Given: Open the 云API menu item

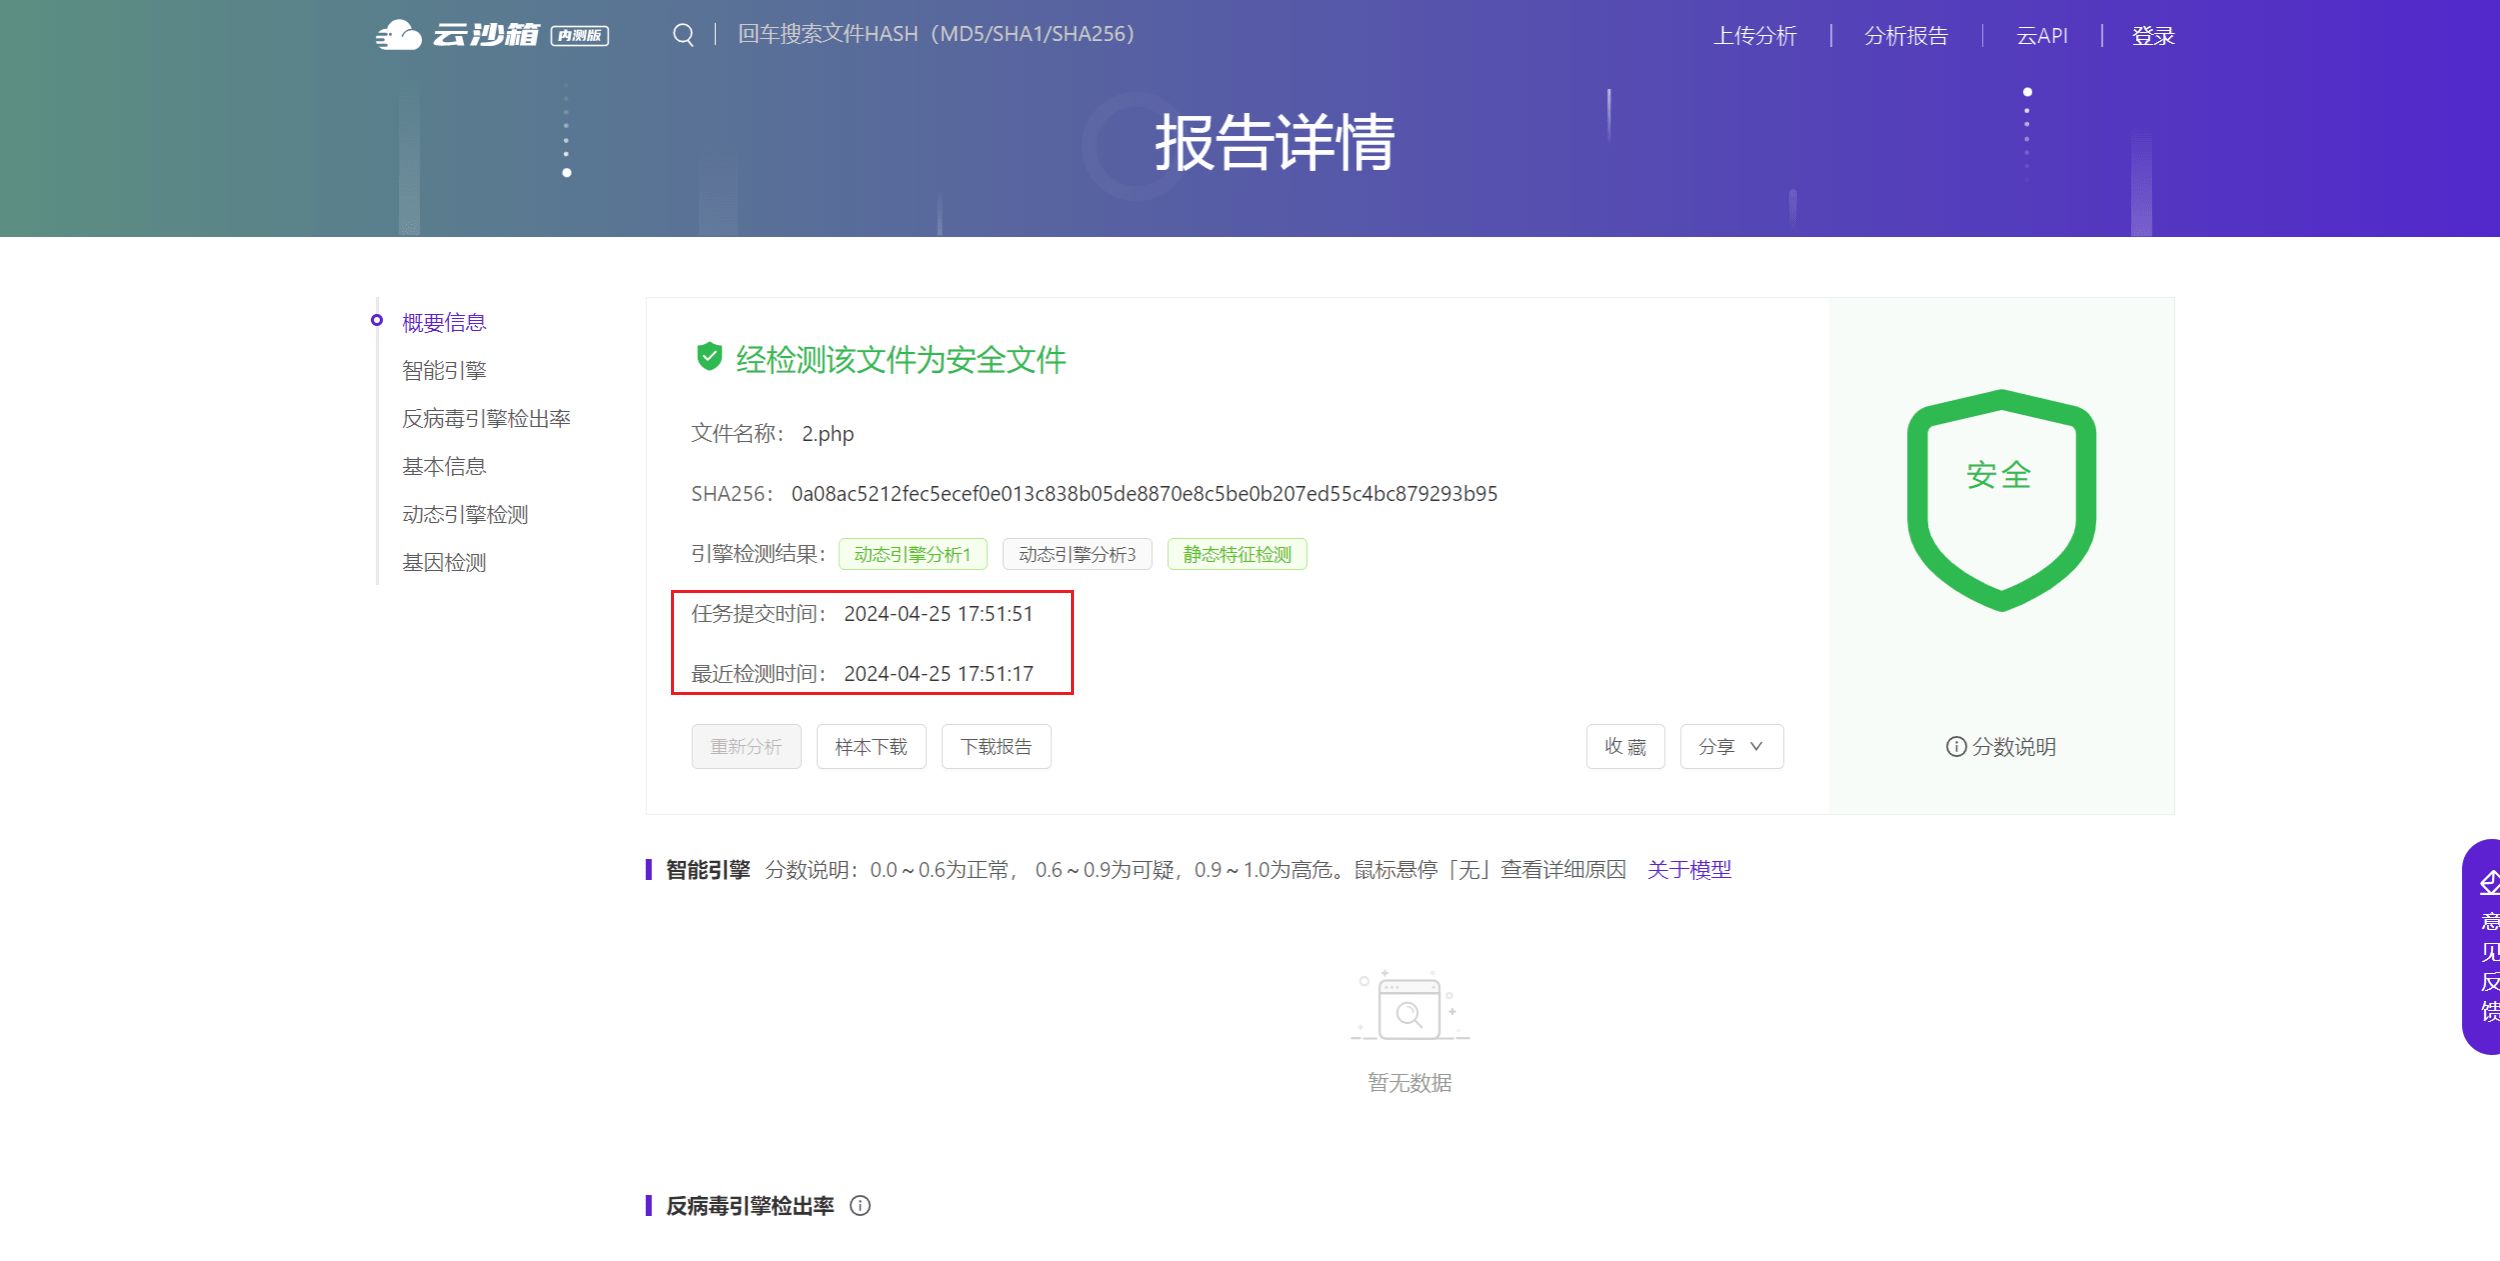Looking at the screenshot, I should click(2042, 34).
